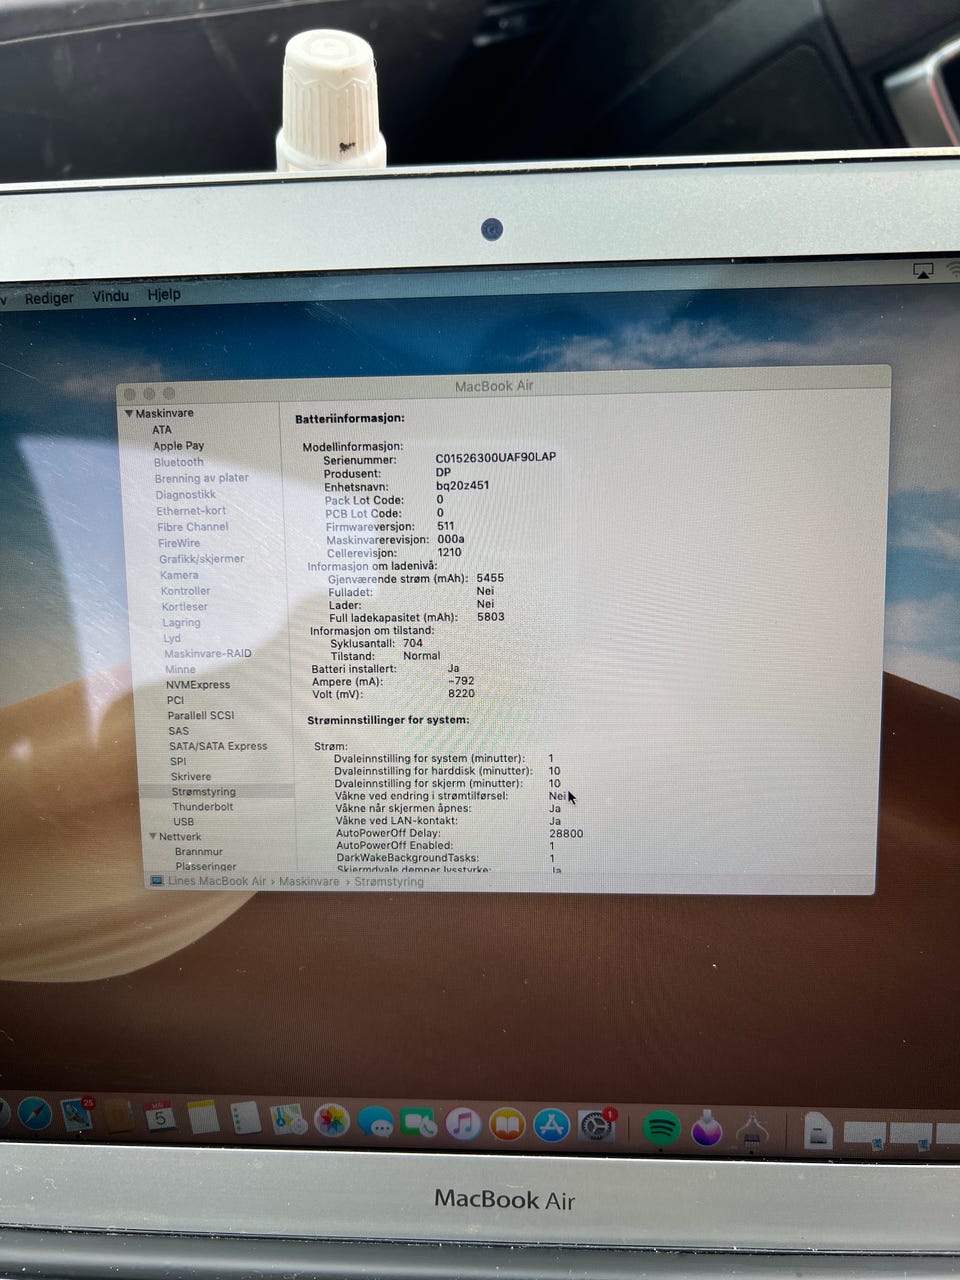Click Full ladekapasitet value 5803
Viewport: 960px width, 1280px height.
coord(490,617)
